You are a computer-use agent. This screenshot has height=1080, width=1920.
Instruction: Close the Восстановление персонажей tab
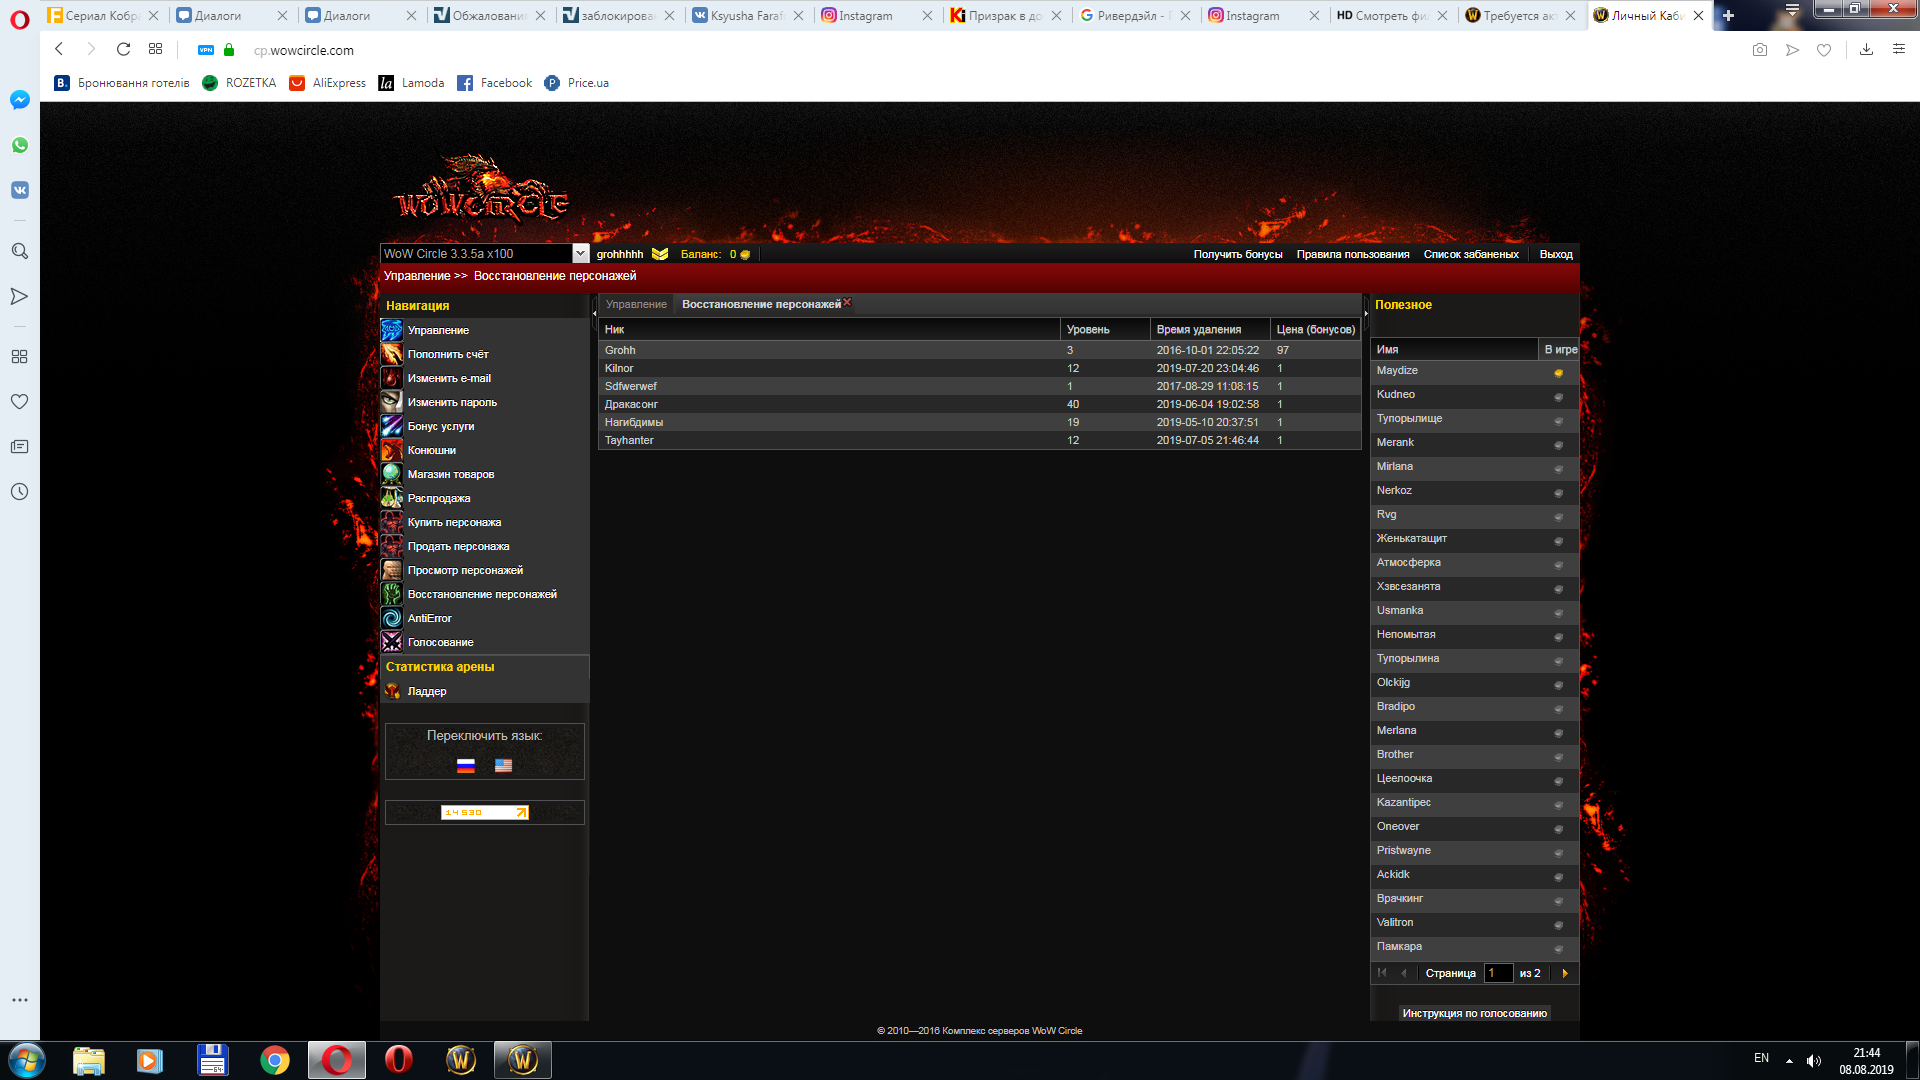pos(847,302)
